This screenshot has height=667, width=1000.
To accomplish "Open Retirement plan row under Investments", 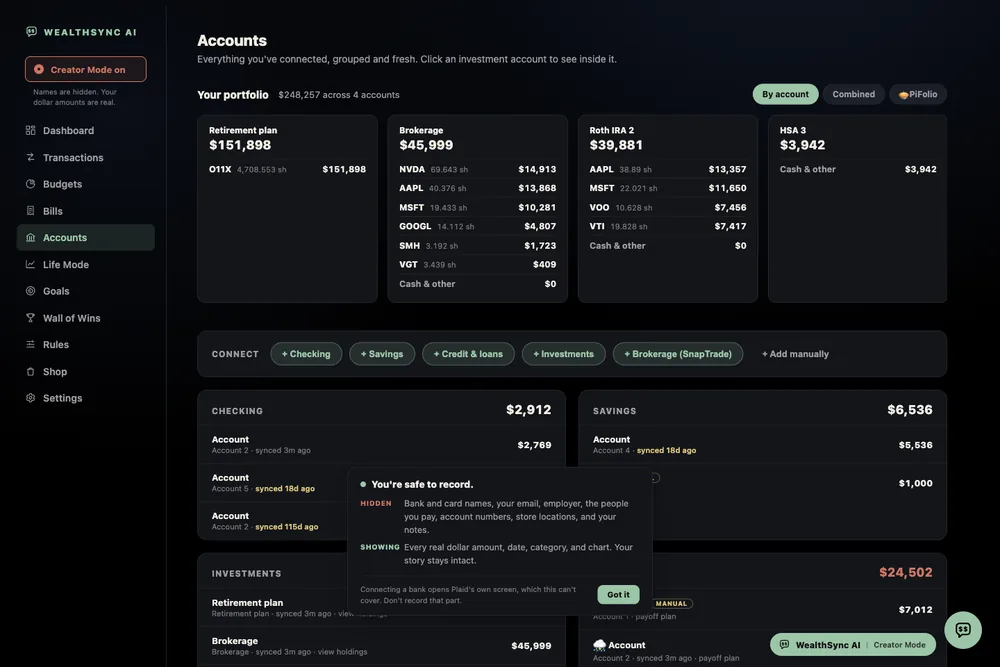I will [273, 608].
